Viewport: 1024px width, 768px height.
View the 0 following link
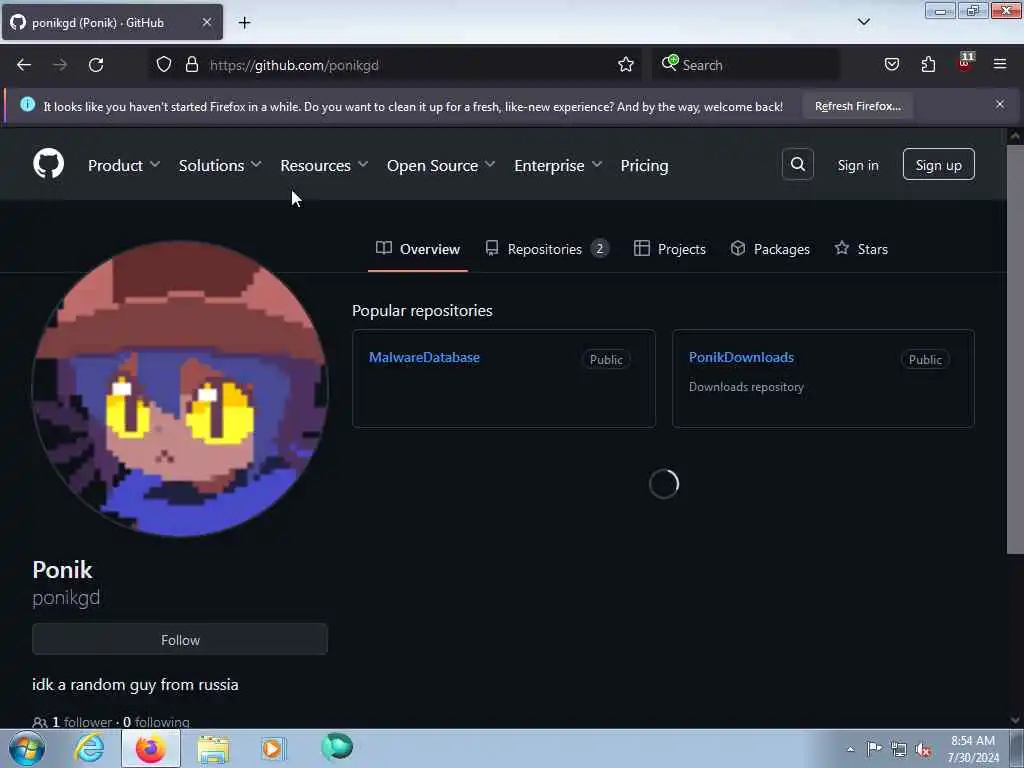[157, 722]
